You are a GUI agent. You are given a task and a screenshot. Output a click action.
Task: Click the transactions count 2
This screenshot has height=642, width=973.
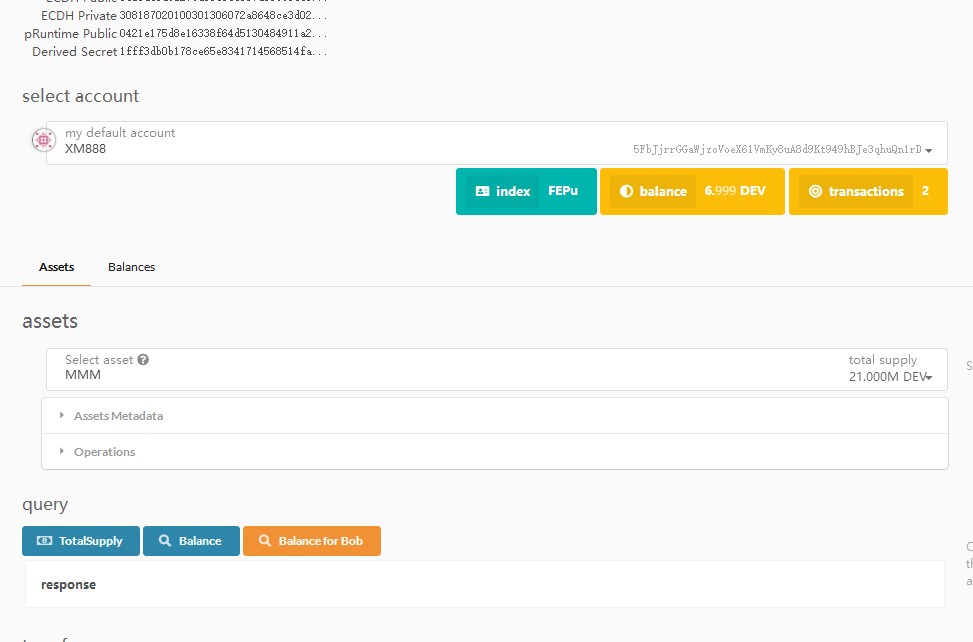click(925, 191)
